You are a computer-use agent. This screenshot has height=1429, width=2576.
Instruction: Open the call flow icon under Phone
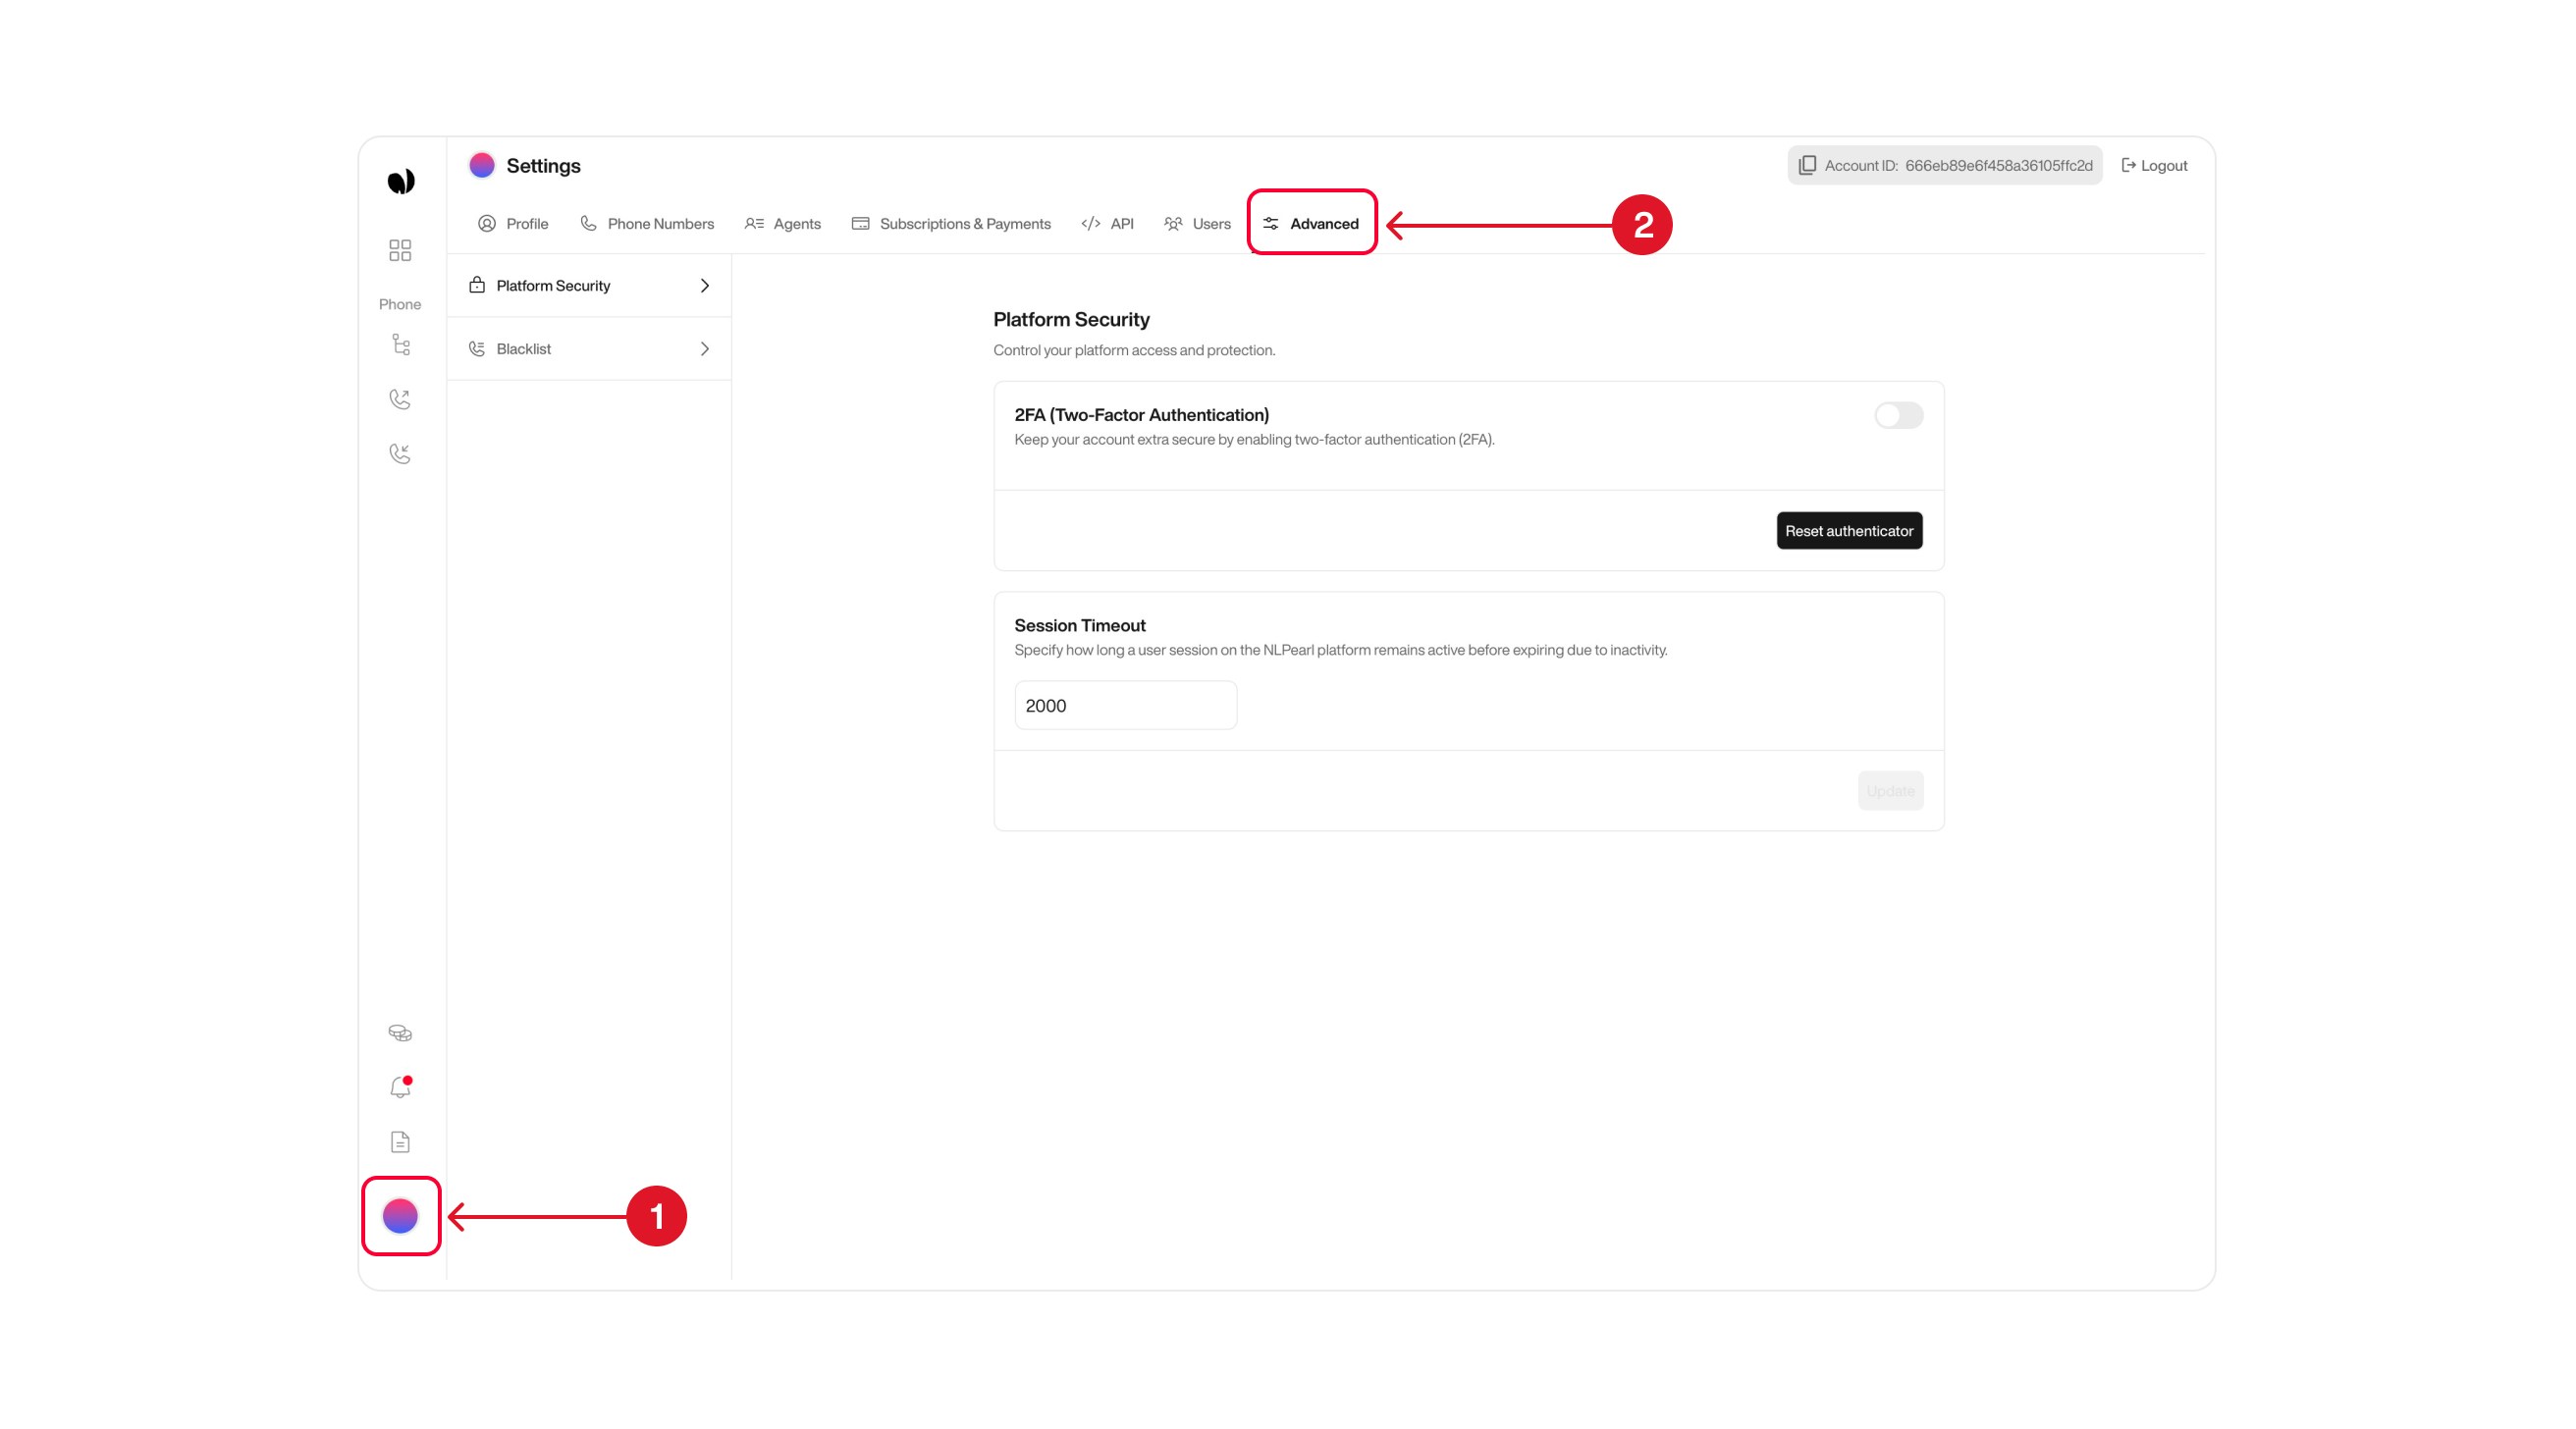click(400, 345)
